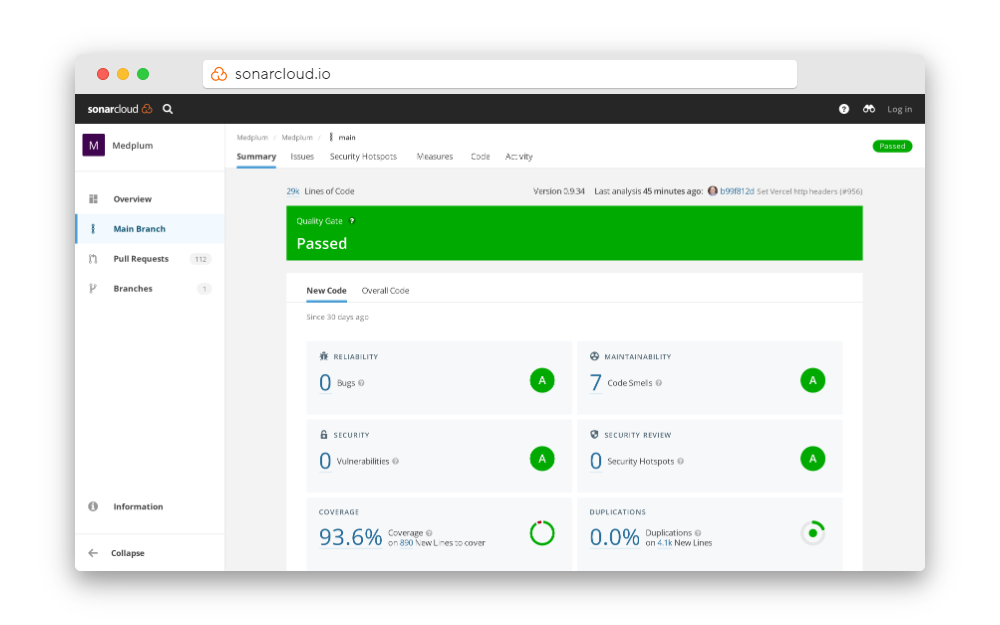Image resolution: width=1000 pixels, height=625 pixels.
Task: Open the help question mark icon
Action: click(844, 109)
